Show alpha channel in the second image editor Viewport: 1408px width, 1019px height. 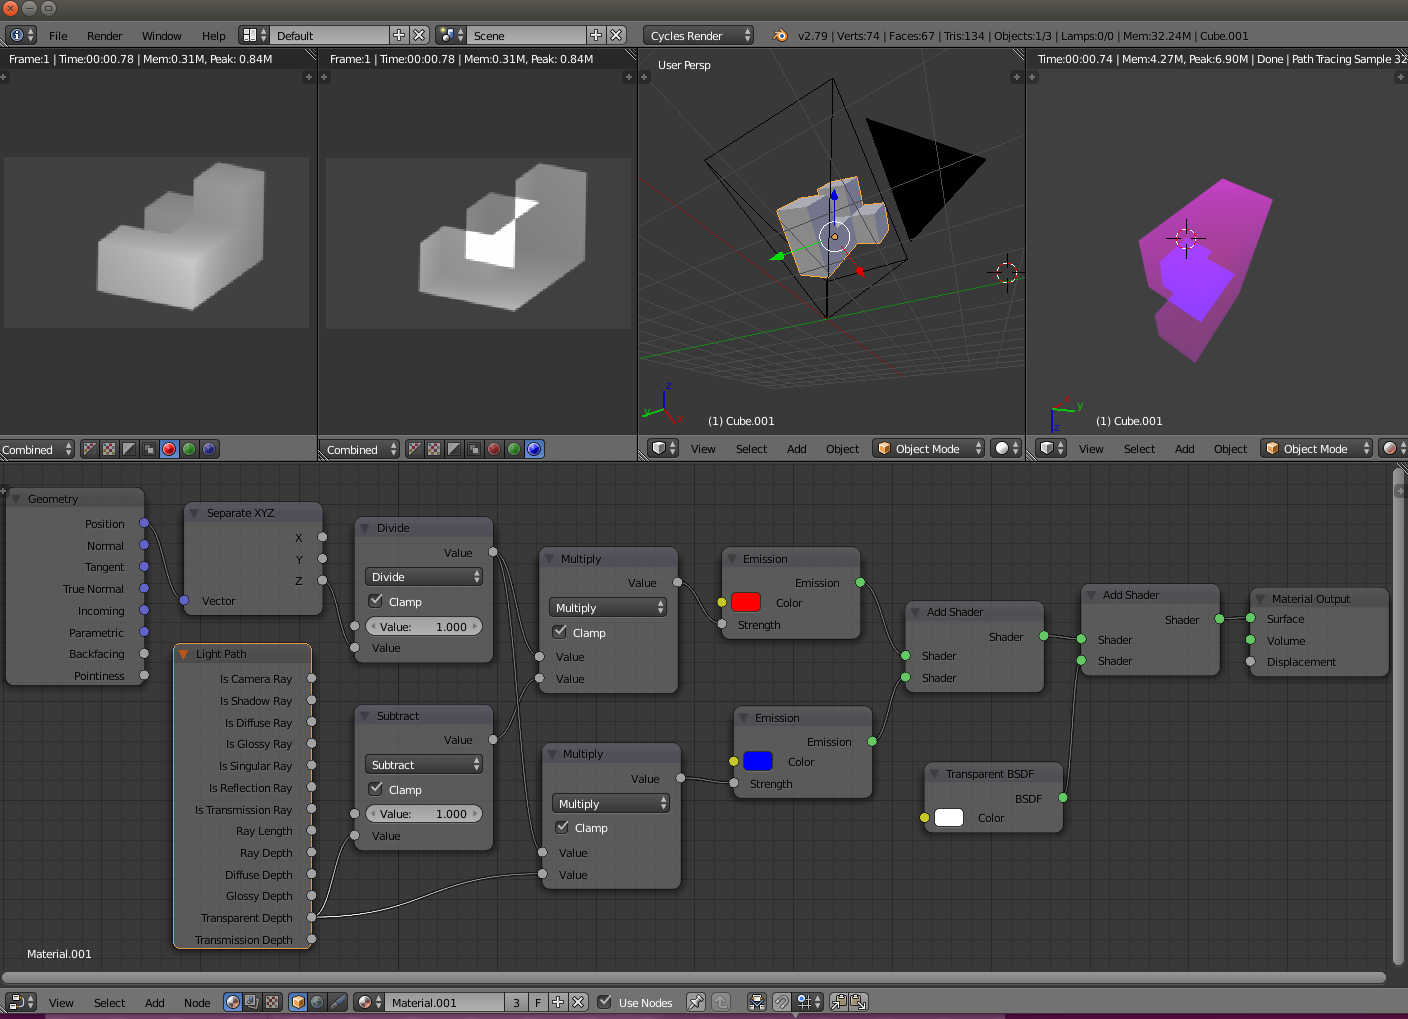[x=454, y=449]
